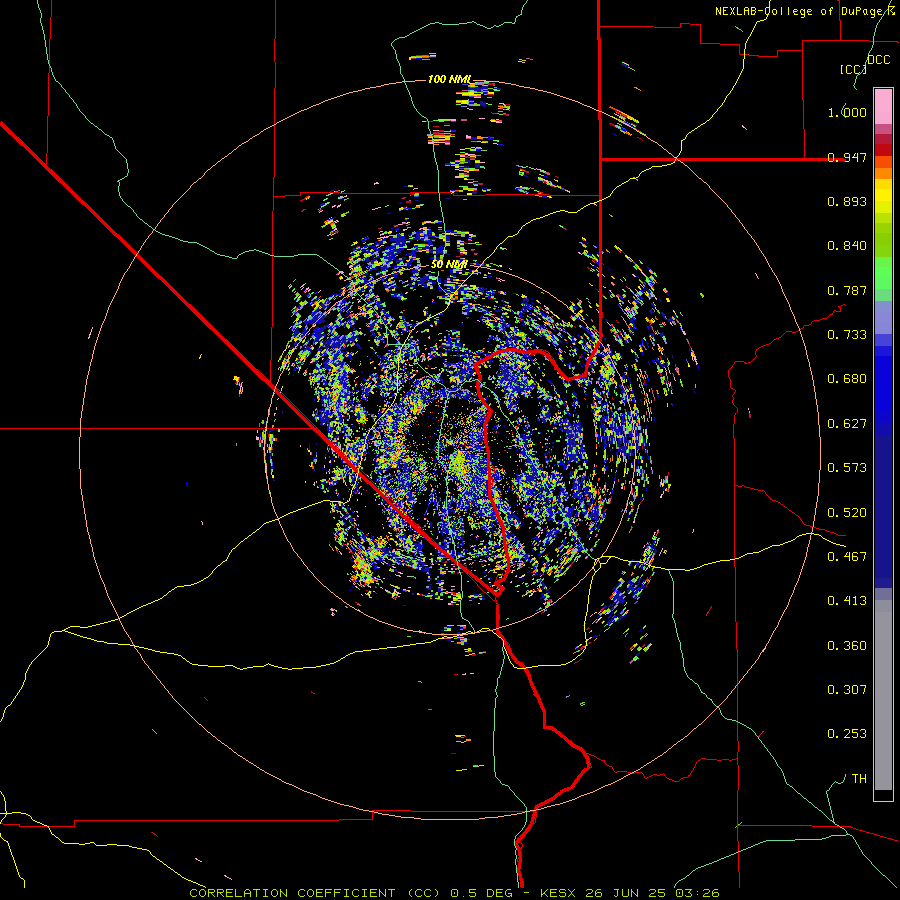Click "CORRELATION COEFFICIENT" in the bottom caption
The width and height of the screenshot is (900, 900).
coord(292,893)
